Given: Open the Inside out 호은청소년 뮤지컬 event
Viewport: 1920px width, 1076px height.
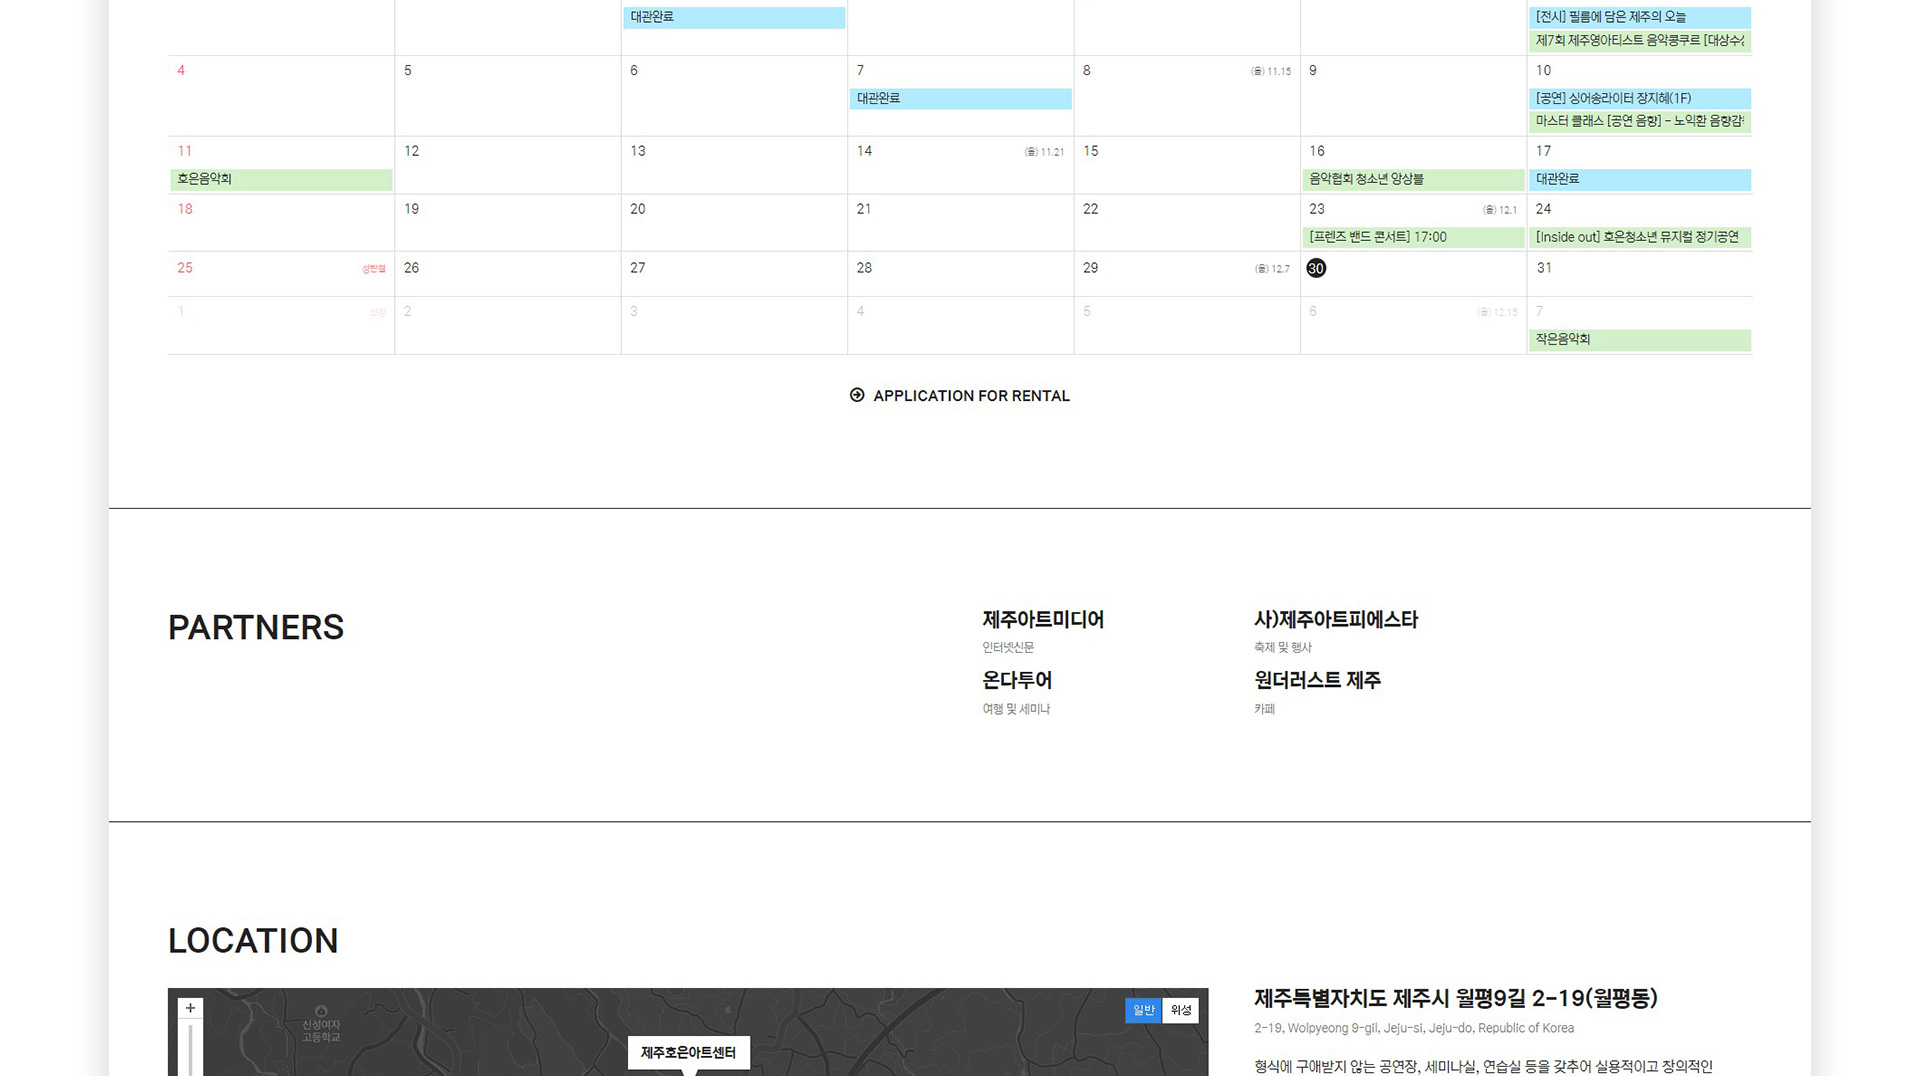Looking at the screenshot, I should click(x=1639, y=237).
